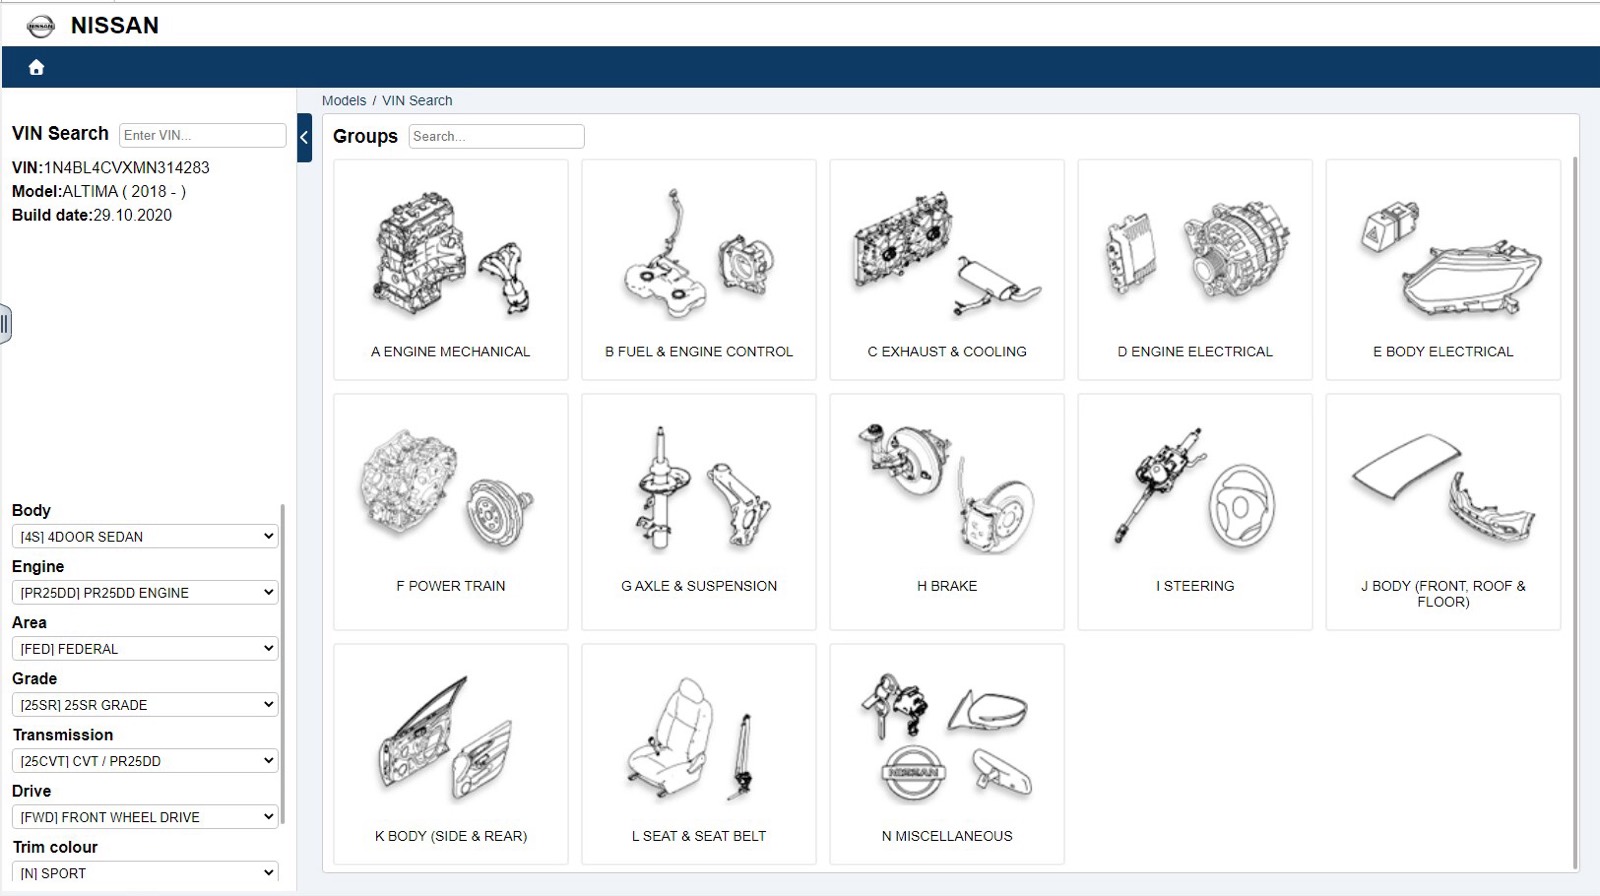Open the I Steering group image
1600x896 pixels.
coord(1195,490)
